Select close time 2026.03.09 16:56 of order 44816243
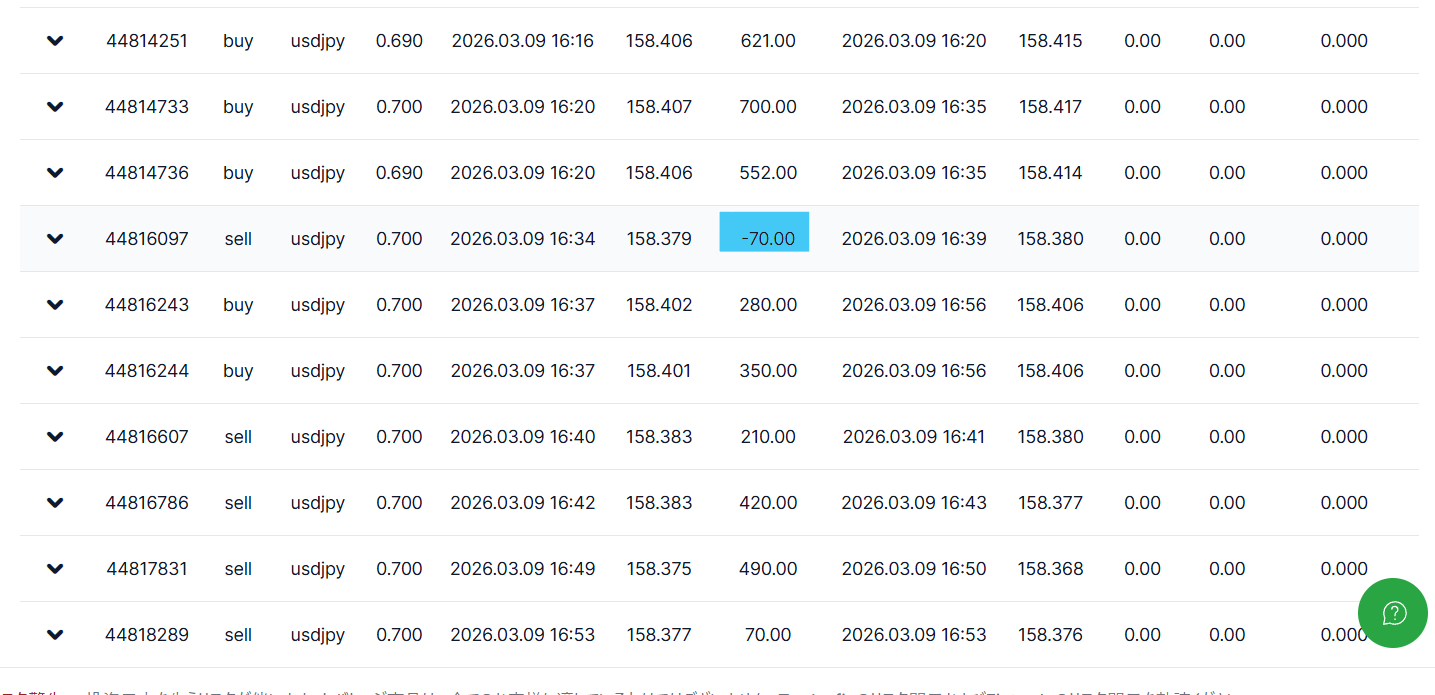1435x695 pixels. click(x=914, y=305)
